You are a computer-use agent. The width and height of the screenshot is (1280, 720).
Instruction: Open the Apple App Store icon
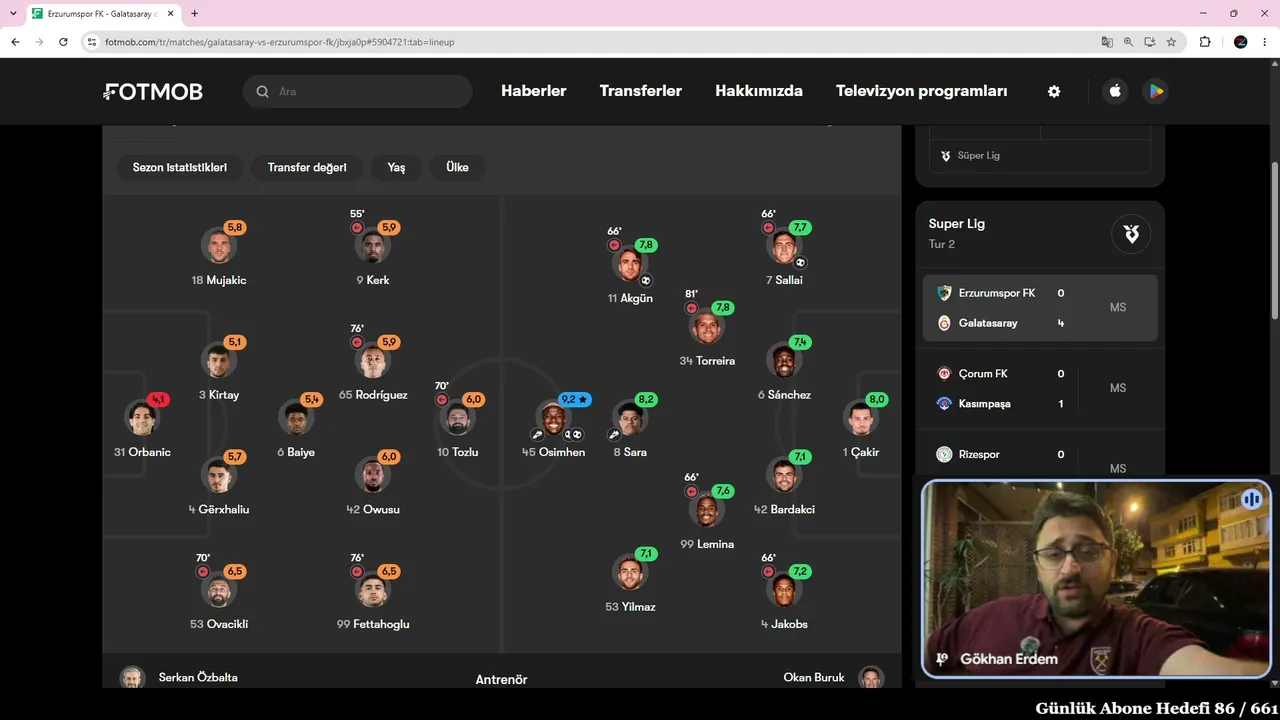(x=1115, y=91)
